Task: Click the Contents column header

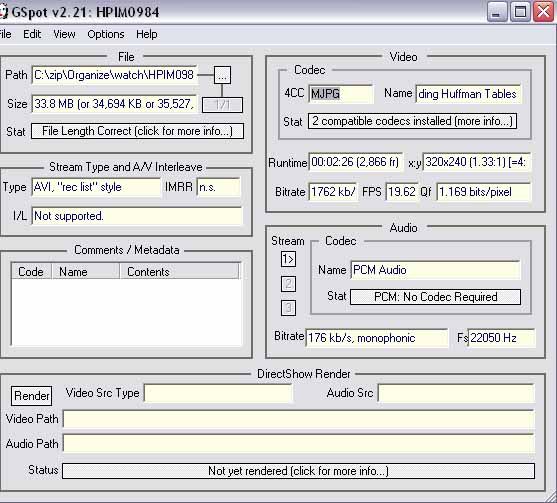Action: [x=180, y=272]
